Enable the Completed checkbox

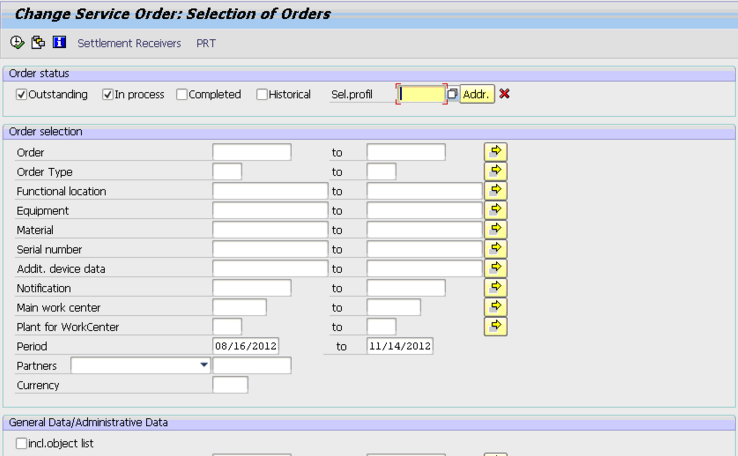182,95
